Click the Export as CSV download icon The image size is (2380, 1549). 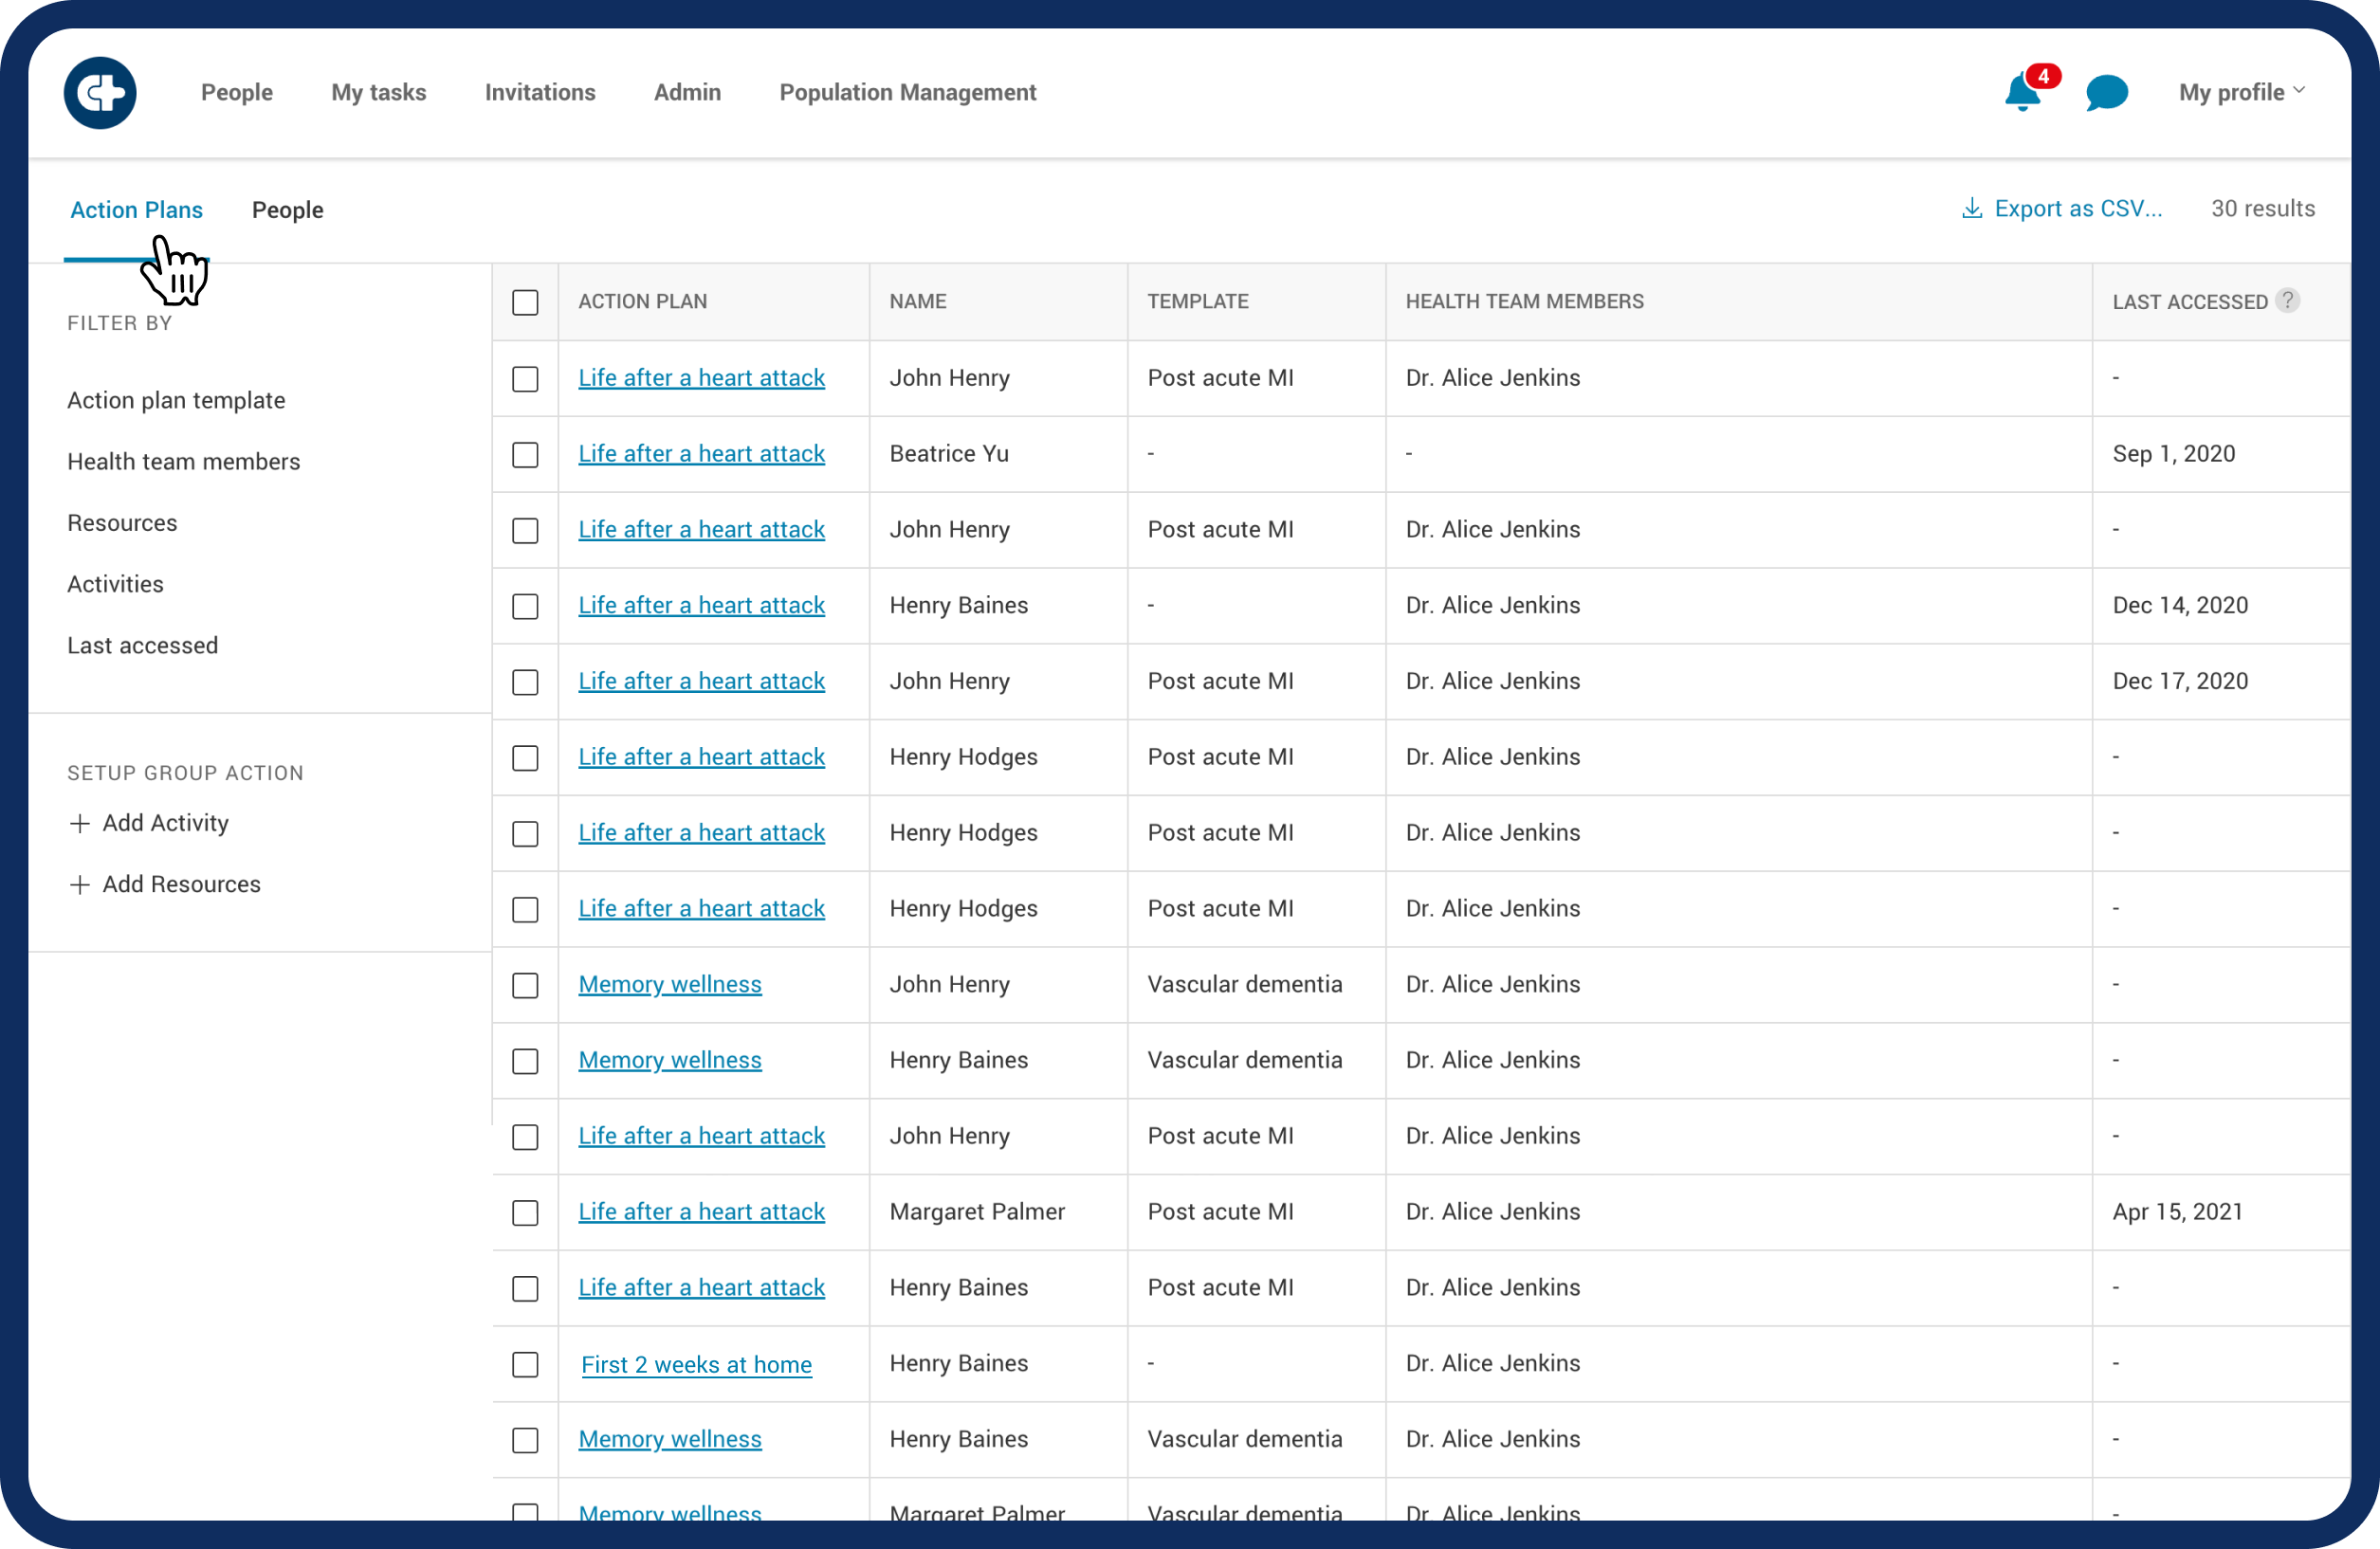point(1971,208)
